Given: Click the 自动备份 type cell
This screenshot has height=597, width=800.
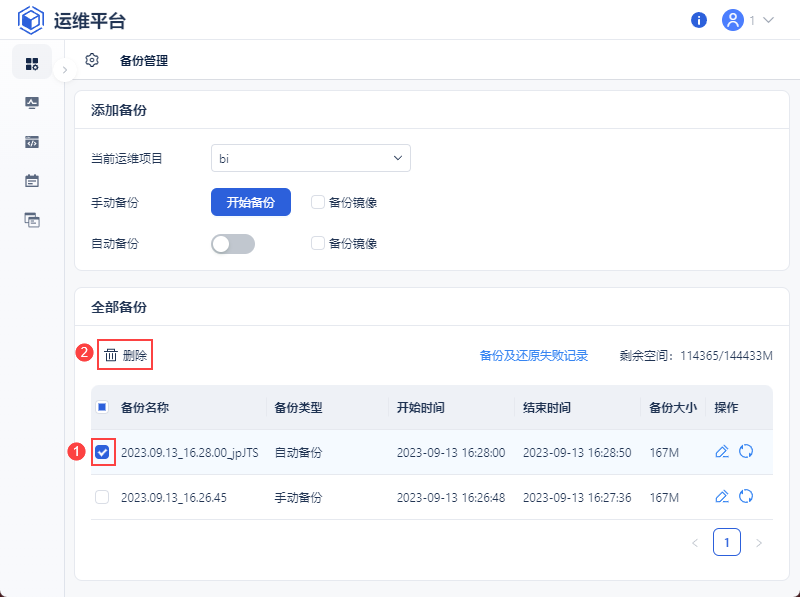Looking at the screenshot, I should [x=298, y=453].
